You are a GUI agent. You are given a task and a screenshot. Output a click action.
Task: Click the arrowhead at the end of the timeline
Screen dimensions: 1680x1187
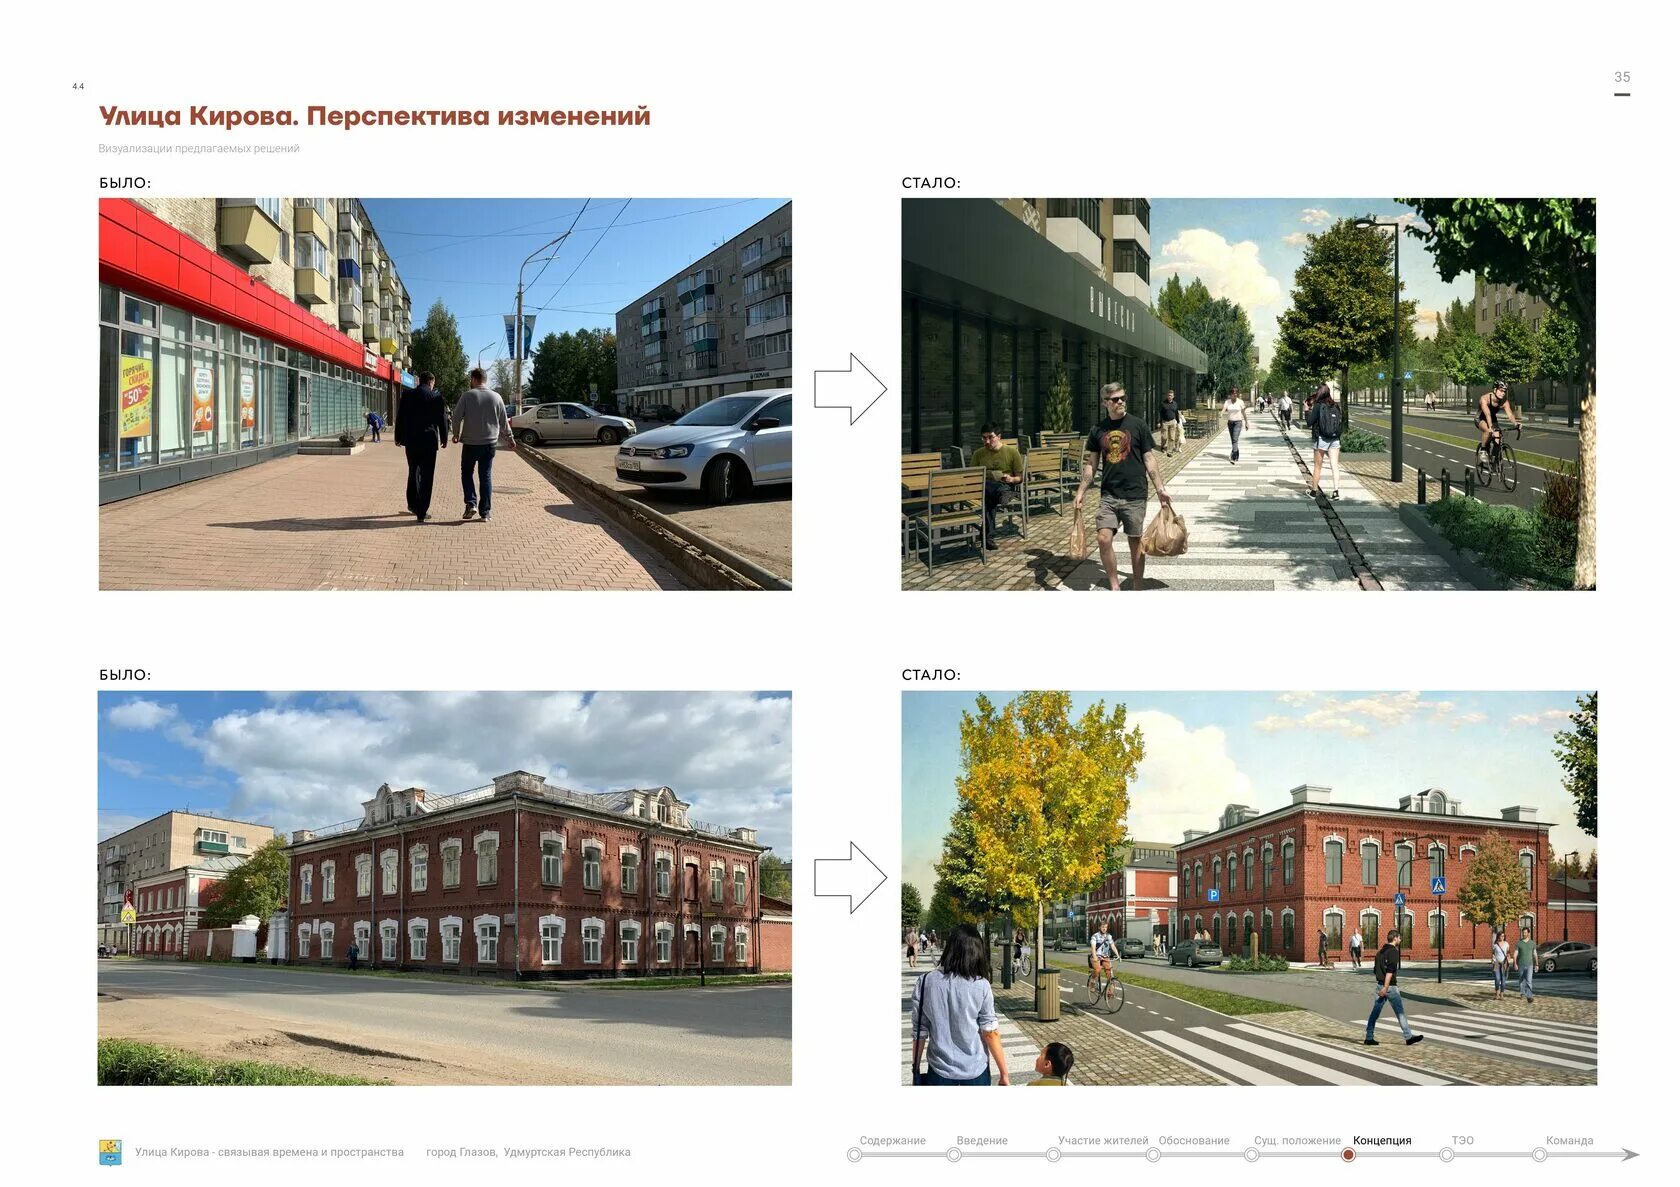(1630, 1154)
